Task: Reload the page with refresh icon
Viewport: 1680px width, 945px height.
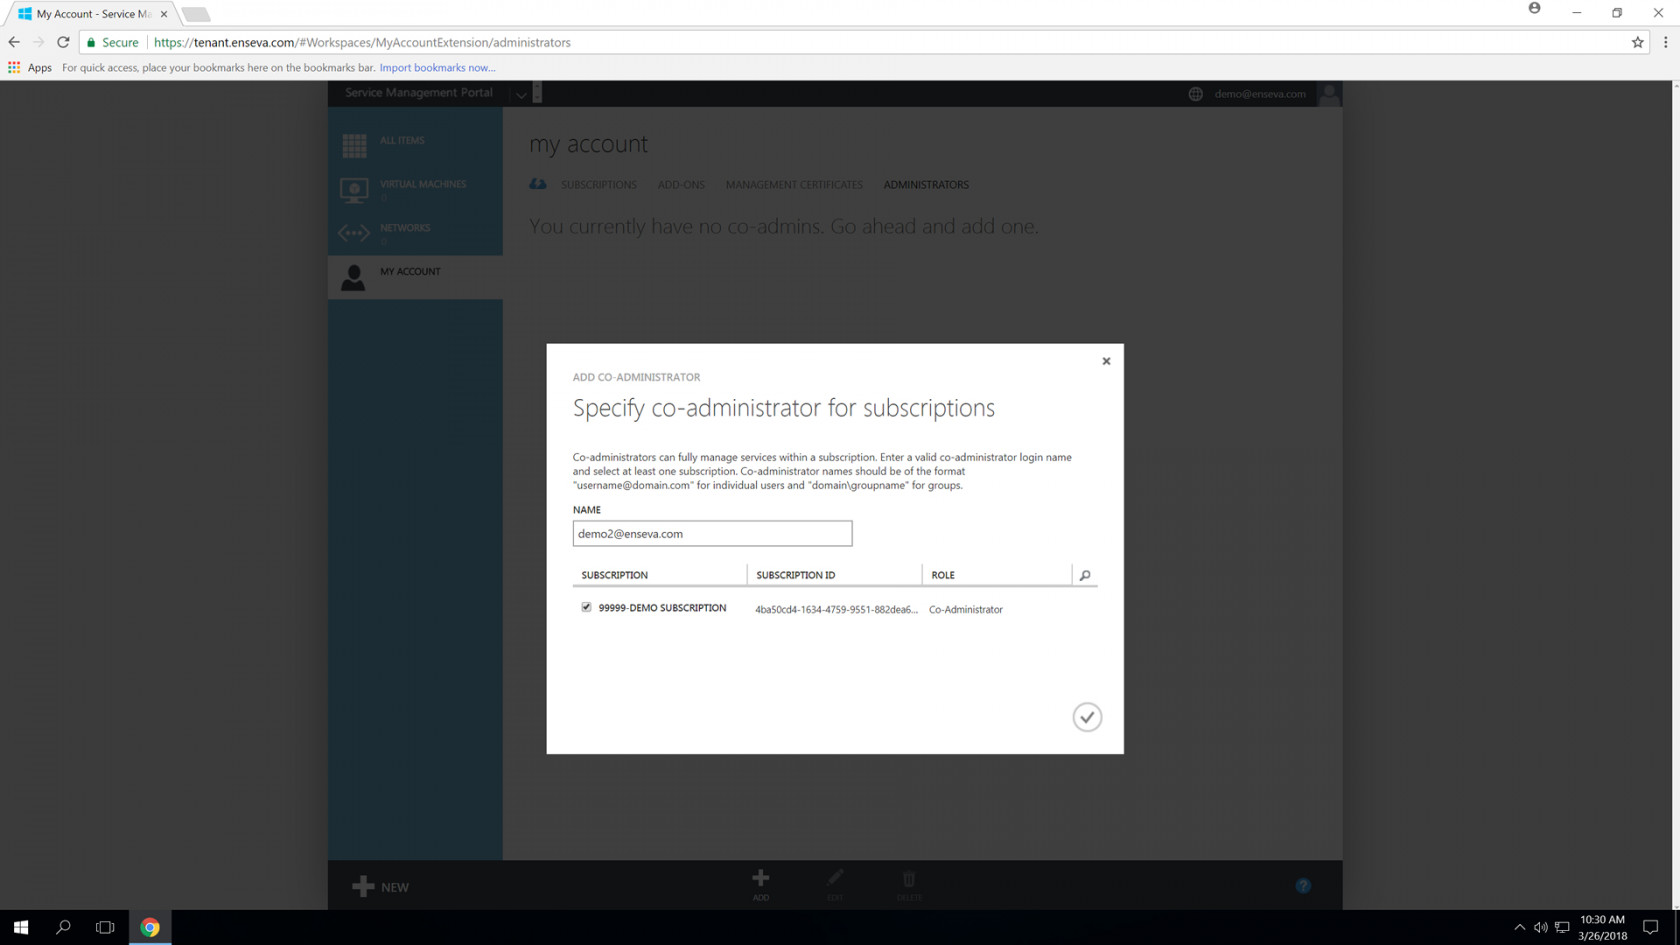Action: (x=63, y=42)
